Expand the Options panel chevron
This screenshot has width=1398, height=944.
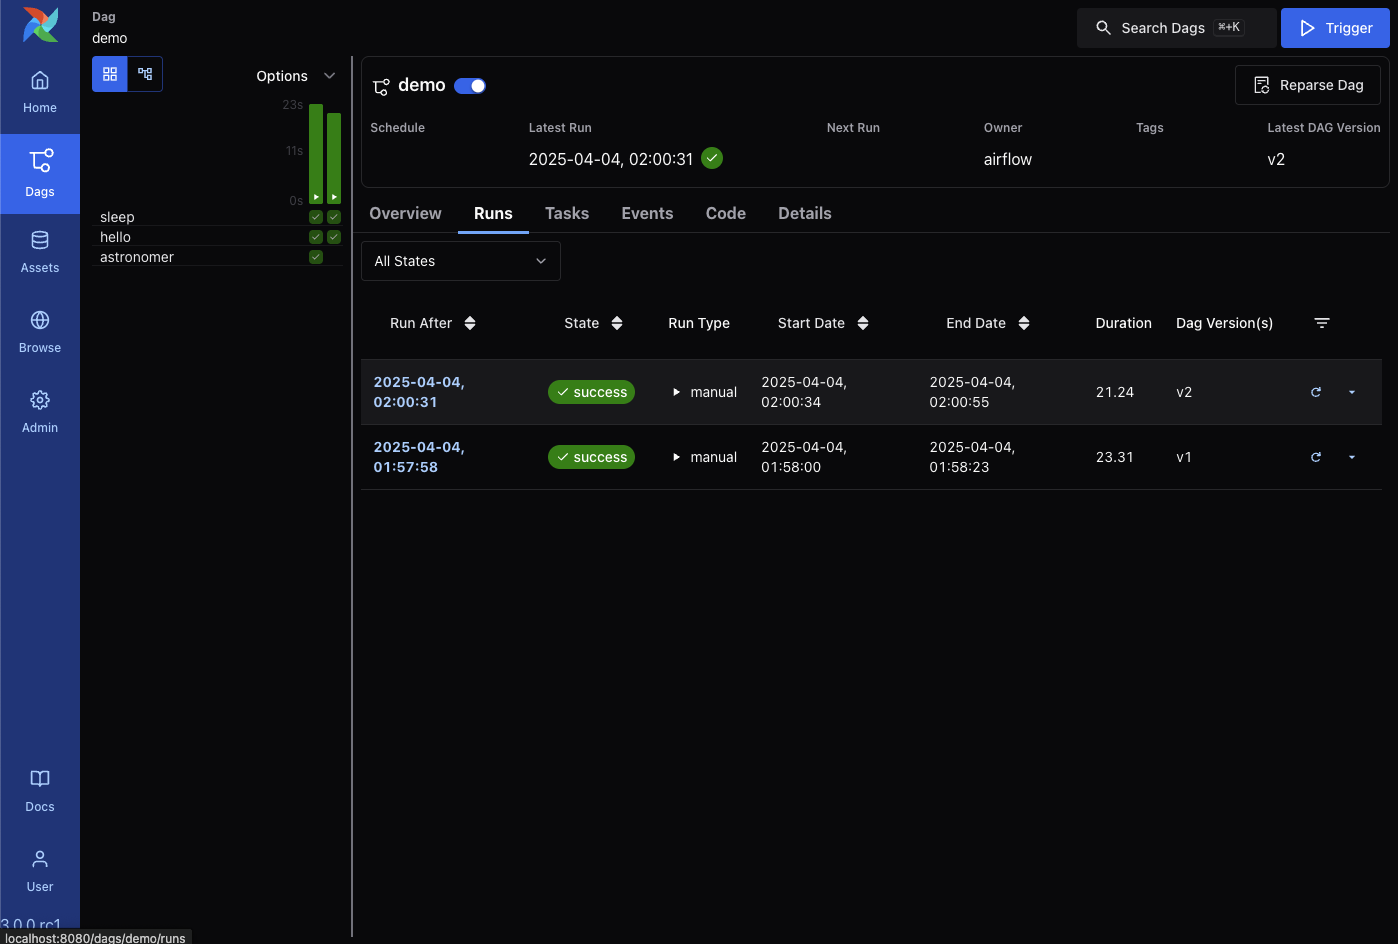[x=329, y=76]
